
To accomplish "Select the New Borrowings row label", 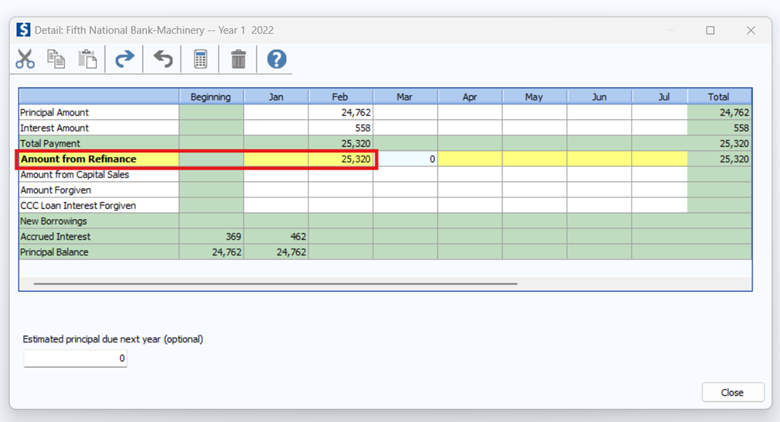I will [99, 221].
